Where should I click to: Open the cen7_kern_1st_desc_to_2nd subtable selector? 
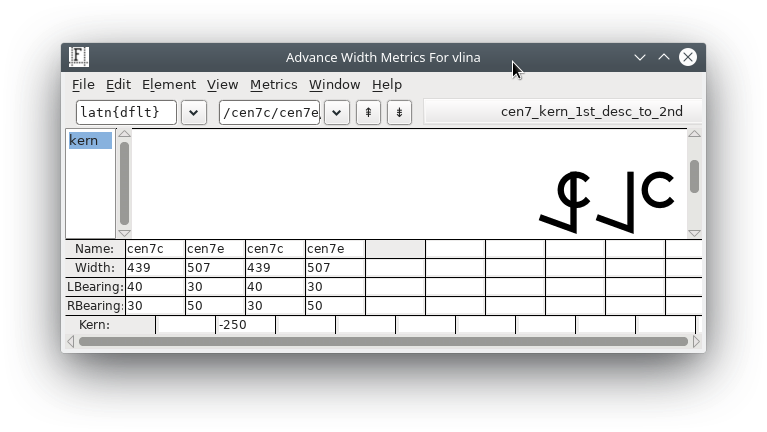[x=563, y=112]
